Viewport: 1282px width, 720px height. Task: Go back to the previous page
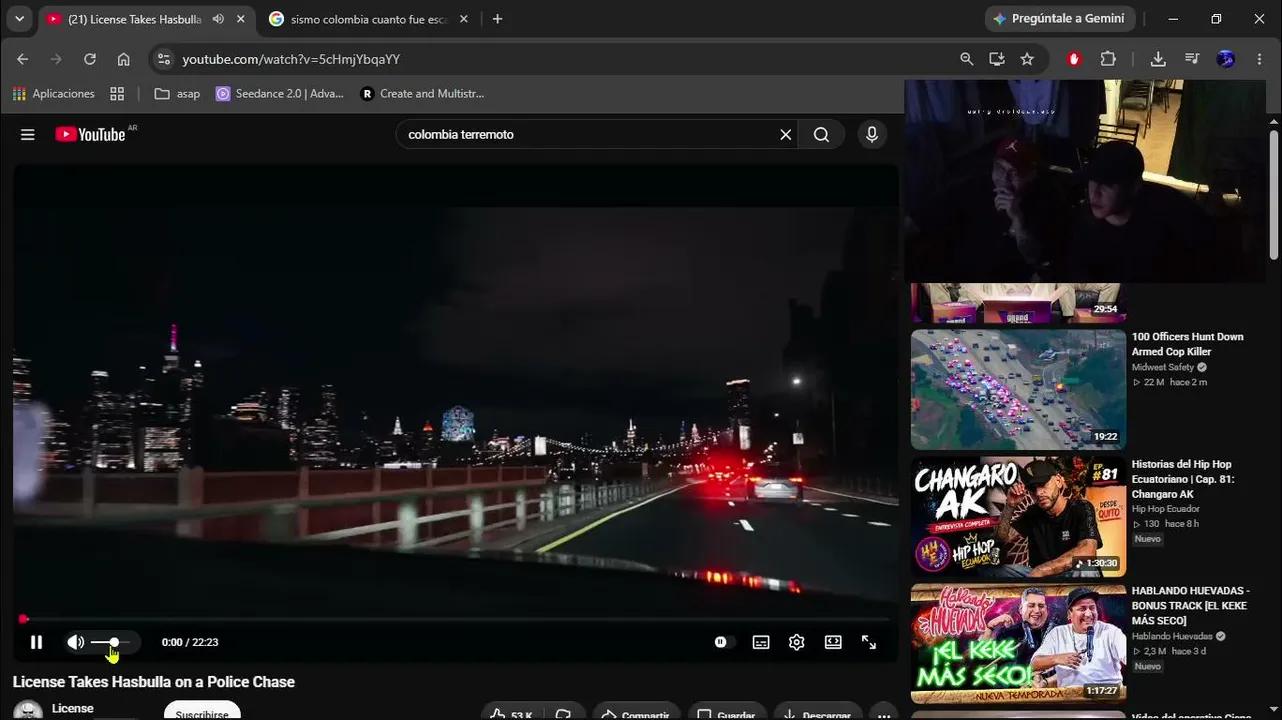coord(22,59)
